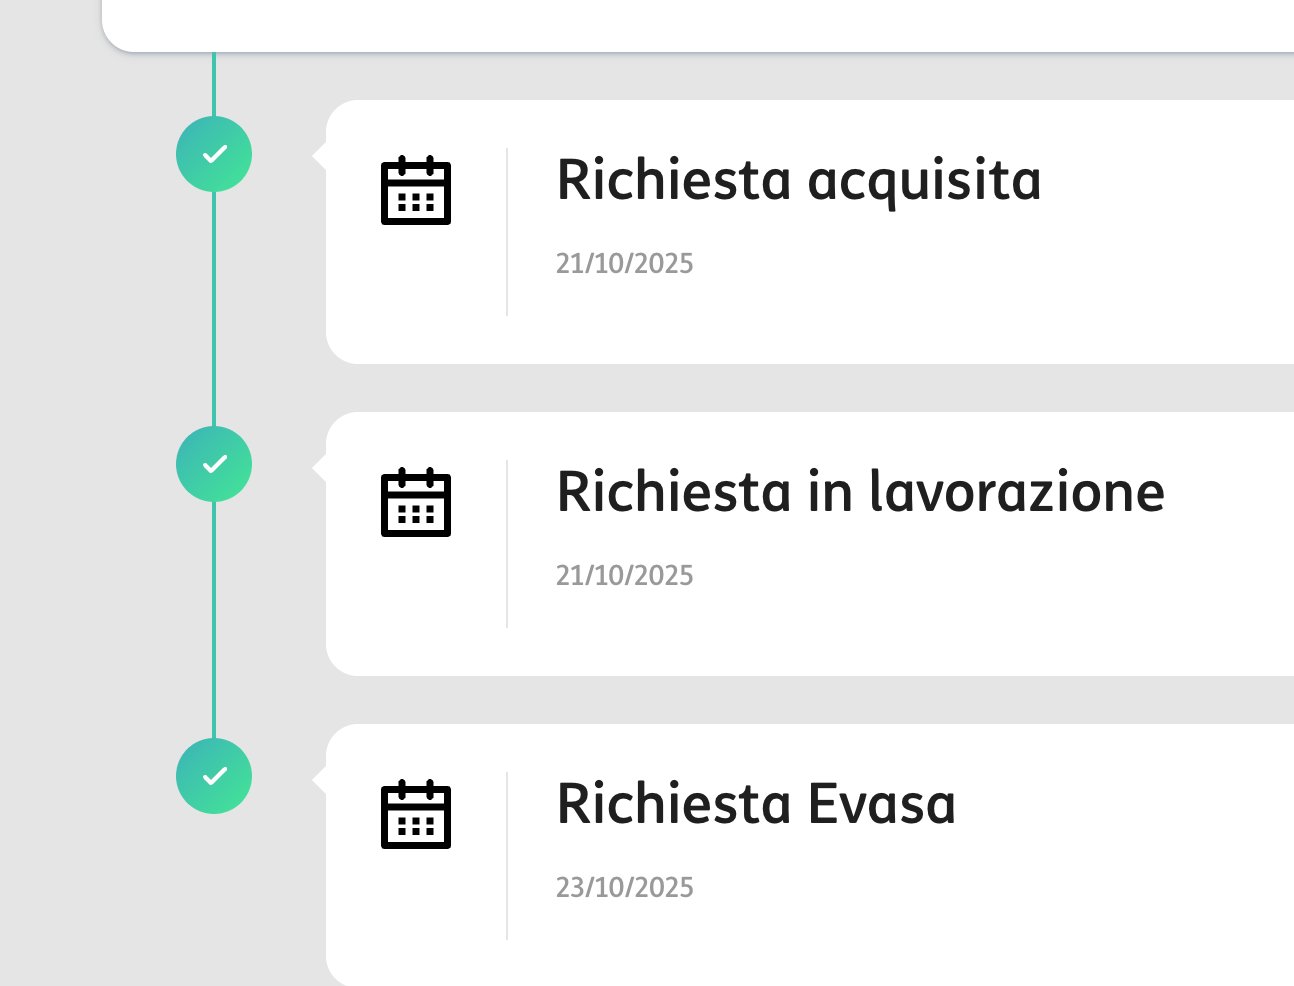The width and height of the screenshot is (1294, 986).
Task: Click timeline line between lavorazione and Evasa markers
Action: [x=214, y=620]
